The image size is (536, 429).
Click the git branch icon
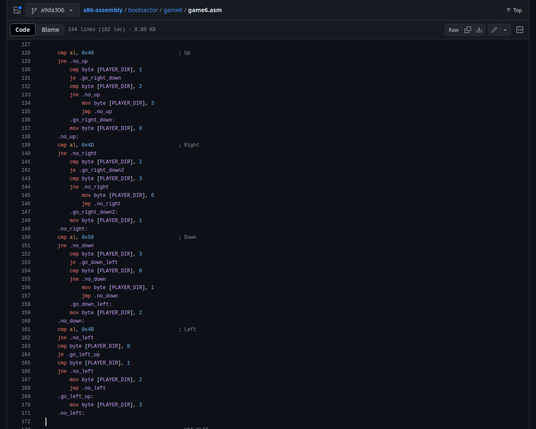coord(34,11)
